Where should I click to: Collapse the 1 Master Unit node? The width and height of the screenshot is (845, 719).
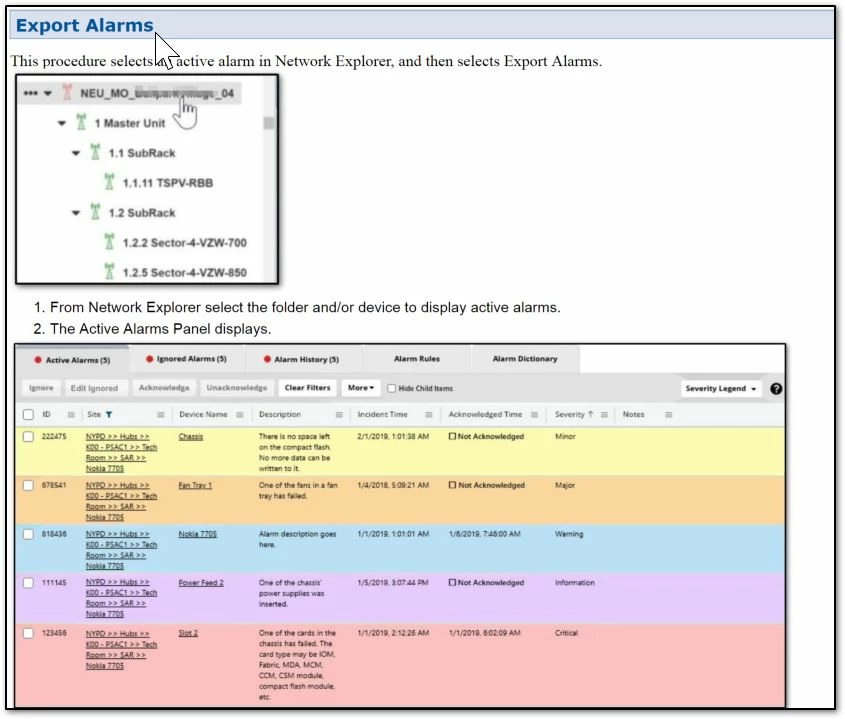coord(62,123)
